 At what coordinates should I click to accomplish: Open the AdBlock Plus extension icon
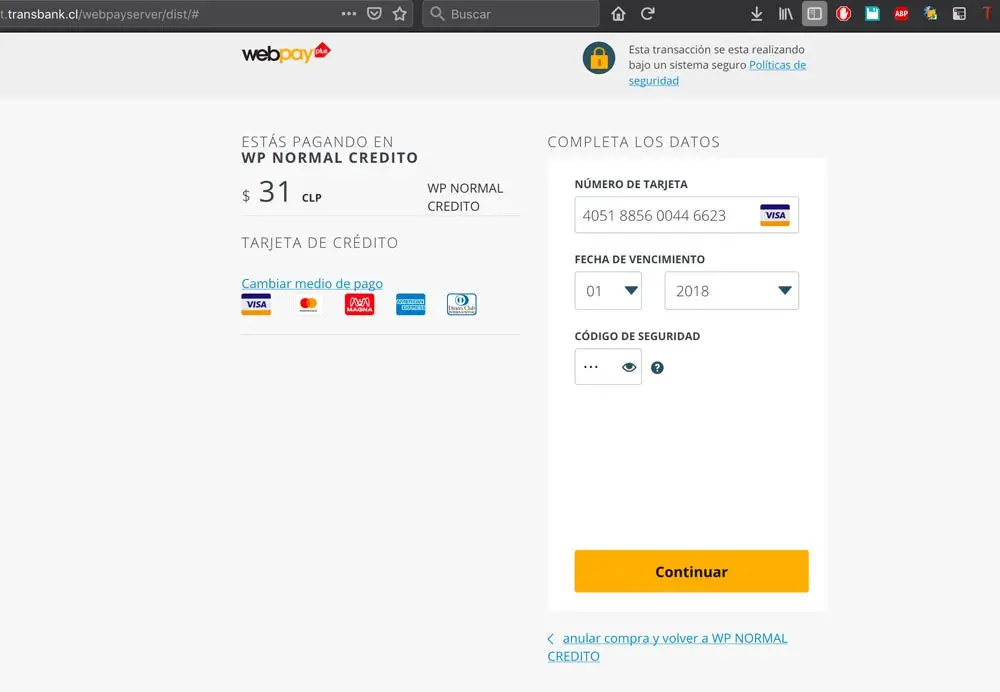coord(901,13)
